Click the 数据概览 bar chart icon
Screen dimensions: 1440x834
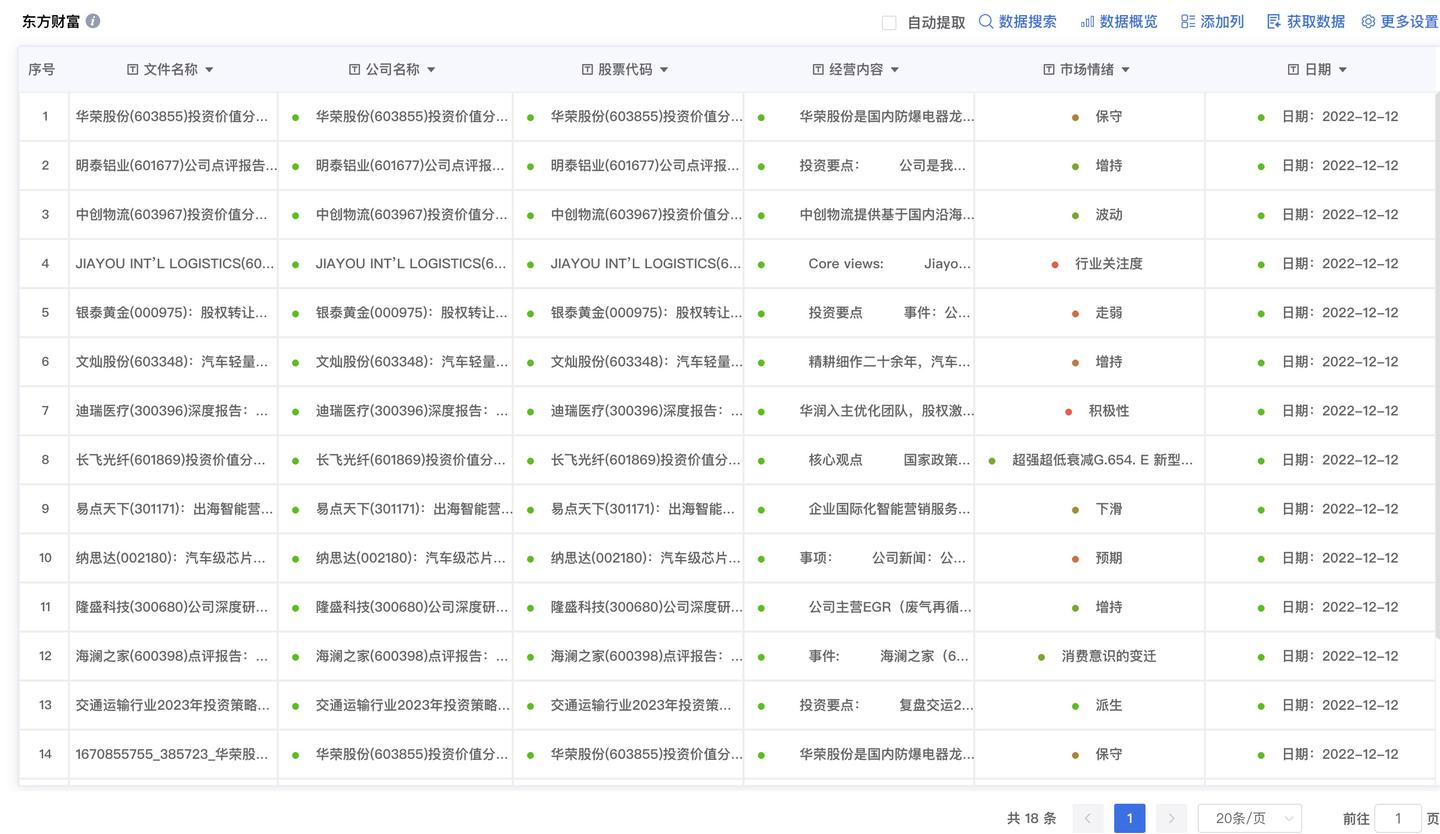1087,21
